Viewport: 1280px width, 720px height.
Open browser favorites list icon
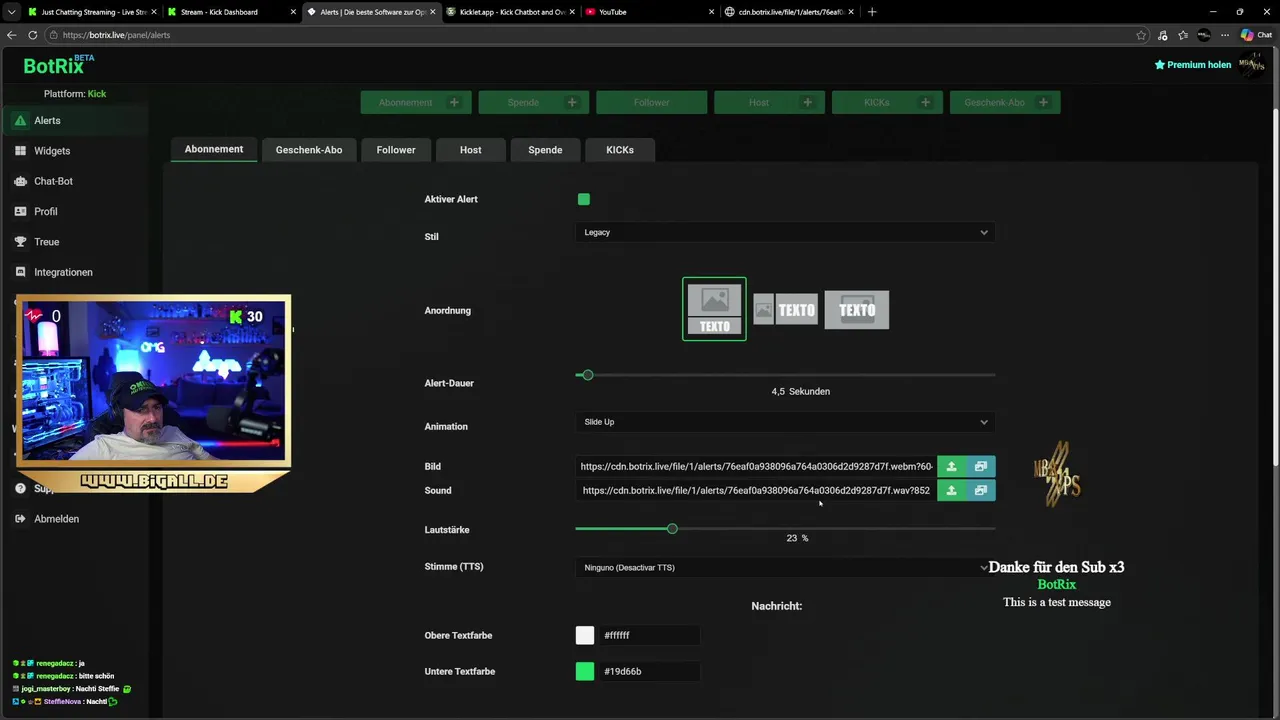(x=1183, y=35)
